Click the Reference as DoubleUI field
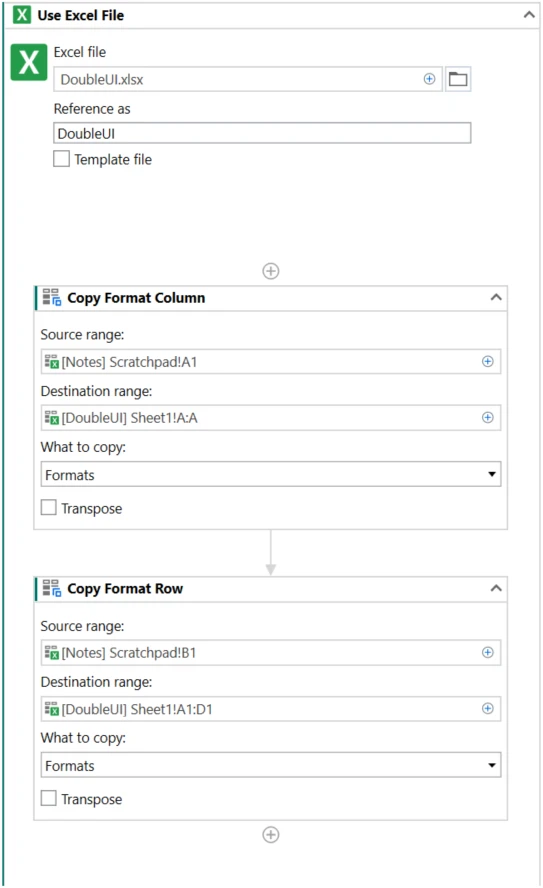 point(262,134)
